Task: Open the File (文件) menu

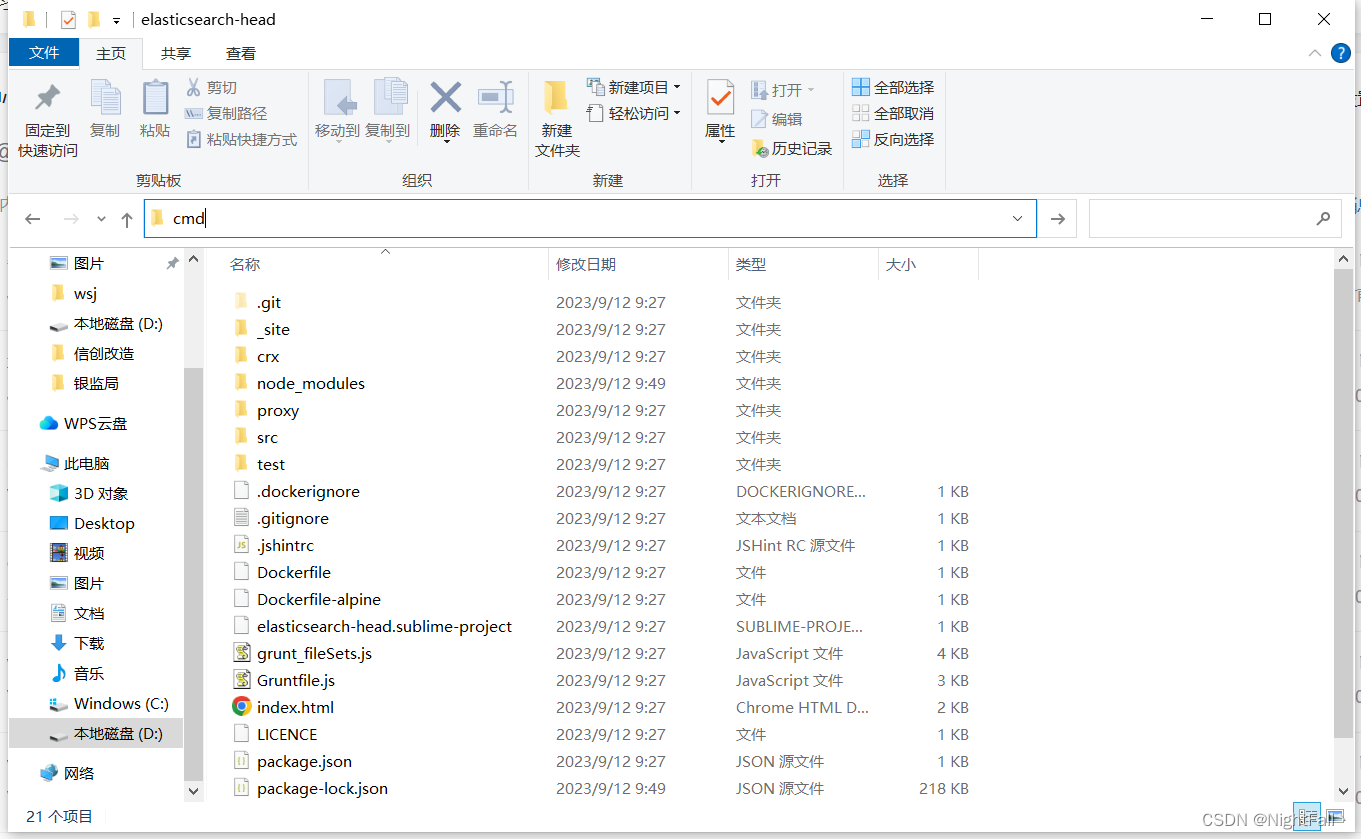Action: coord(44,53)
